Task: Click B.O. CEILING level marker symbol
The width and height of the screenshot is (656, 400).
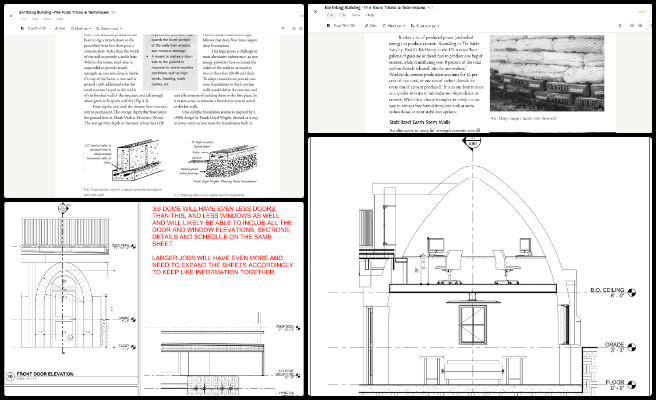Action: coord(632,292)
